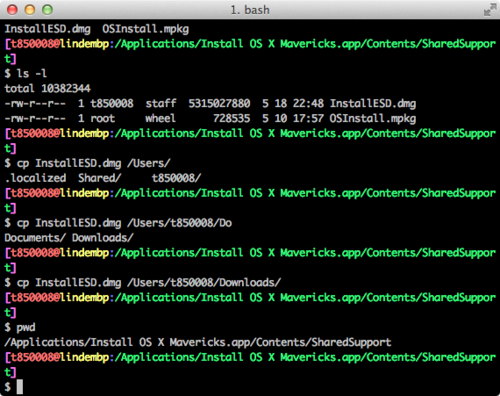Click InstallESD.dmg in the ls -l listing

pyautogui.click(x=373, y=104)
